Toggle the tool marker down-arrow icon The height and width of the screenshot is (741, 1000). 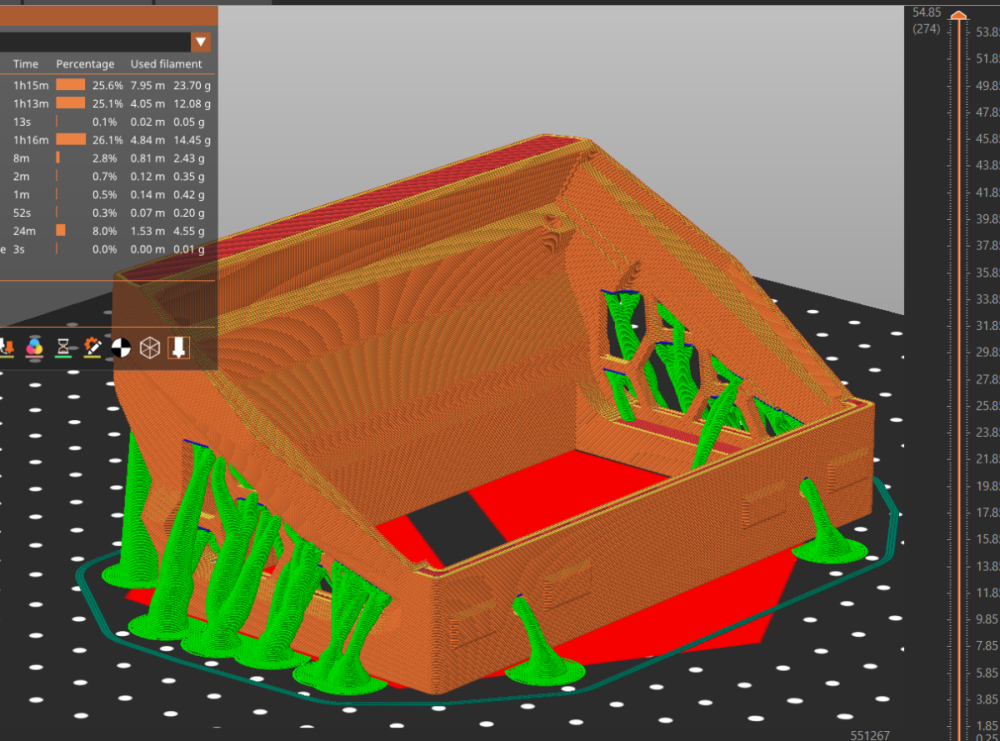(179, 348)
